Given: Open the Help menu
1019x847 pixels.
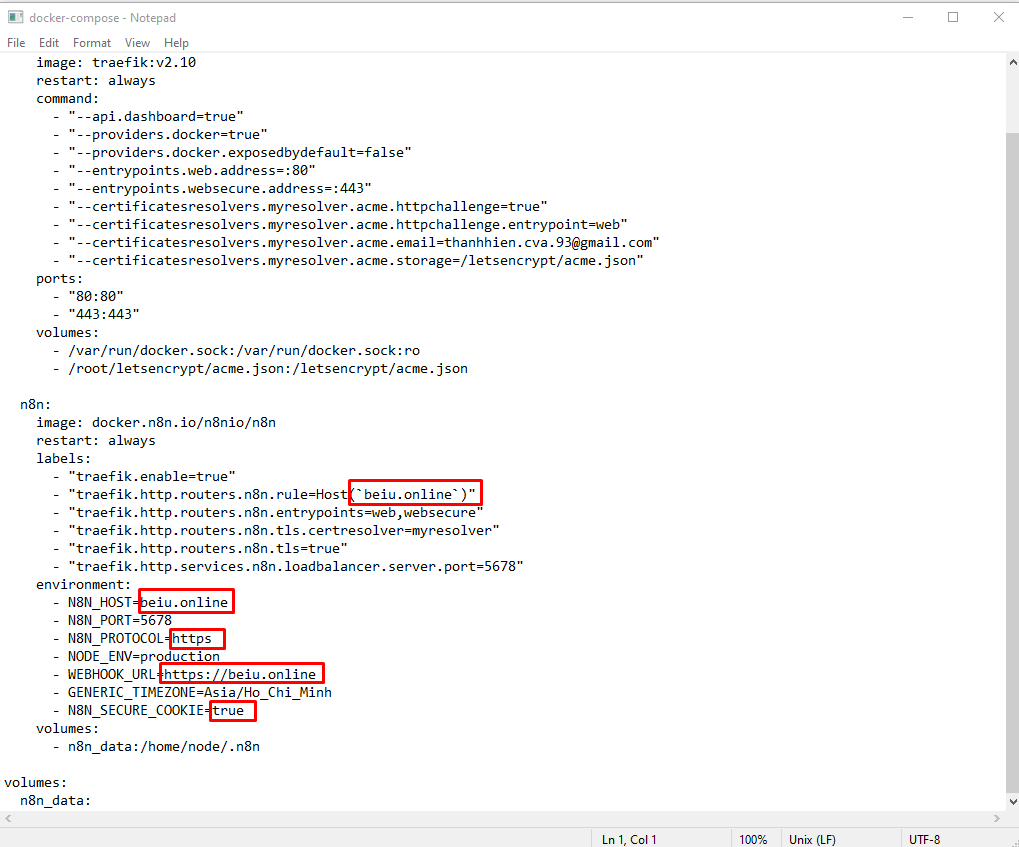Looking at the screenshot, I should tap(176, 43).
